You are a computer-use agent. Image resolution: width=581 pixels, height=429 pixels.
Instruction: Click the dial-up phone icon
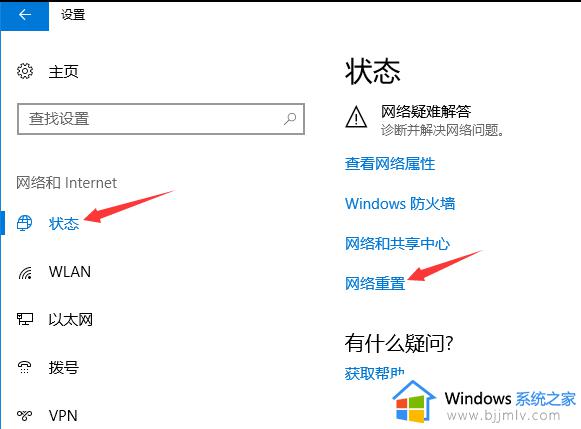click(x=24, y=367)
